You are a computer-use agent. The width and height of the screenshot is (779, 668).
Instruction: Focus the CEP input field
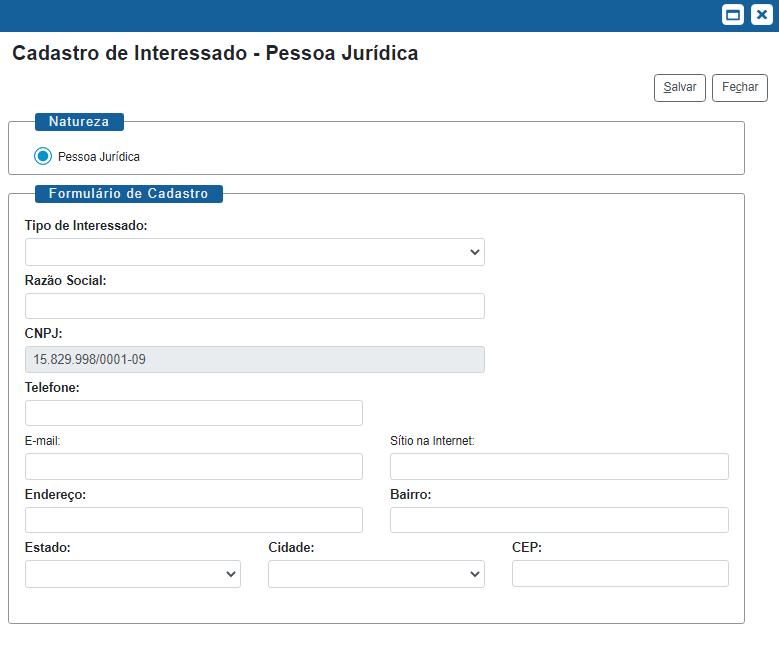(620, 574)
